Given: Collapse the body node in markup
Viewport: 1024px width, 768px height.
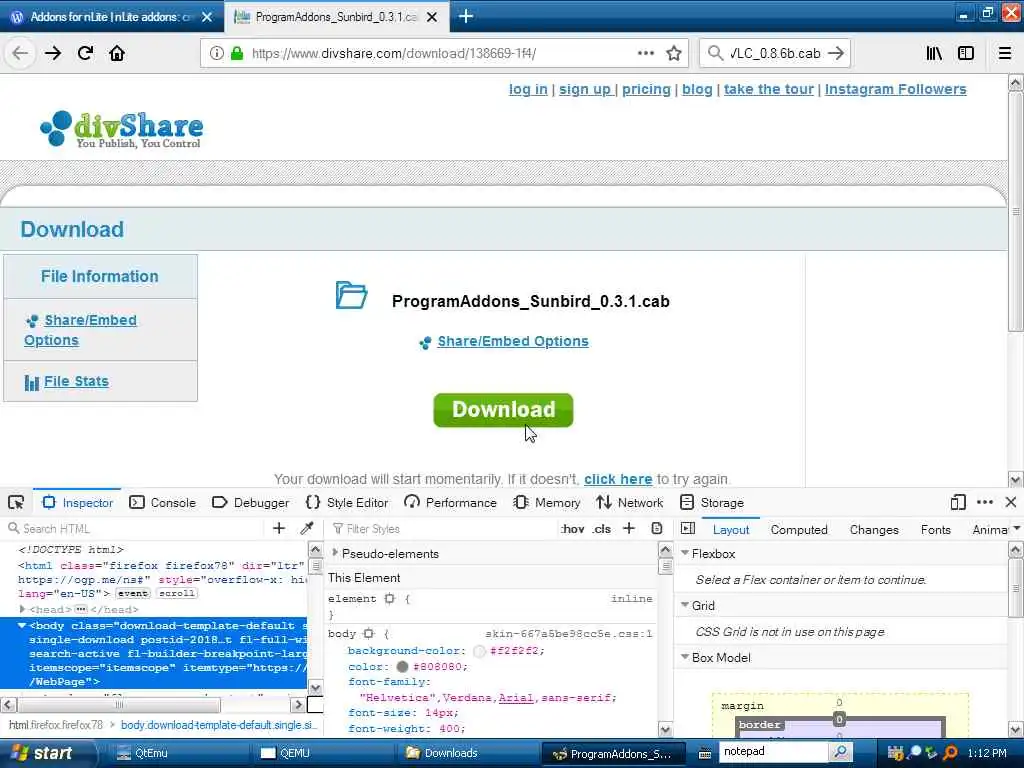Looking at the screenshot, I should point(22,626).
